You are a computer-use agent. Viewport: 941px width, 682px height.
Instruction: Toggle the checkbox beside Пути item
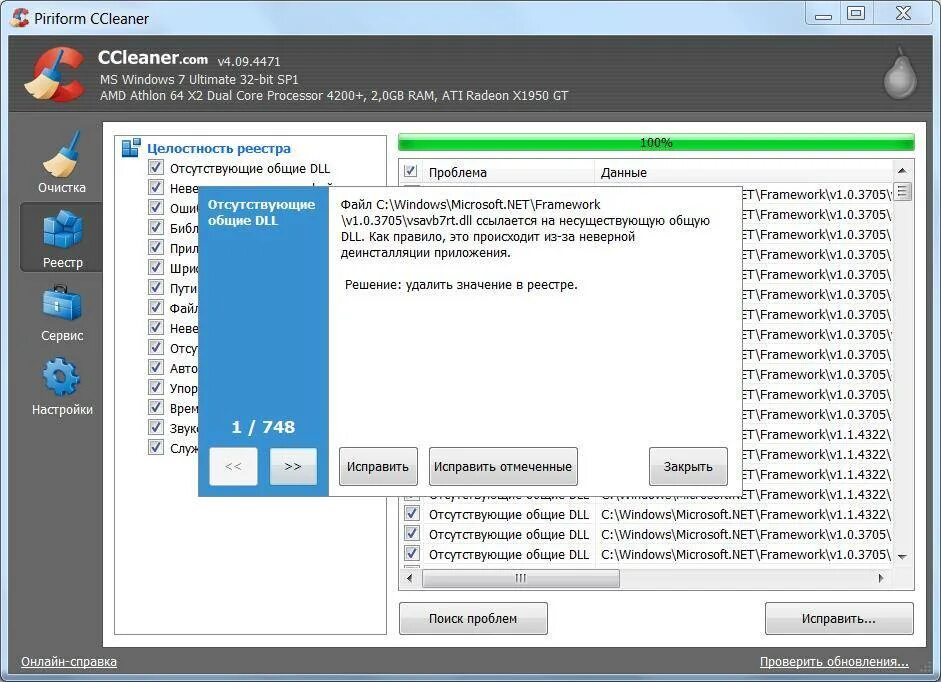[x=155, y=288]
